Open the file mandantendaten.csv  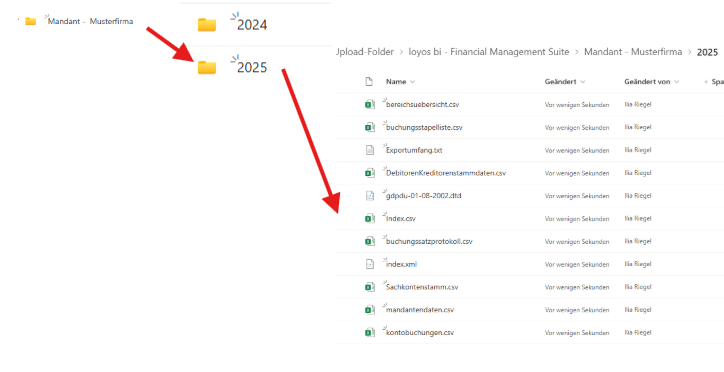coord(420,310)
